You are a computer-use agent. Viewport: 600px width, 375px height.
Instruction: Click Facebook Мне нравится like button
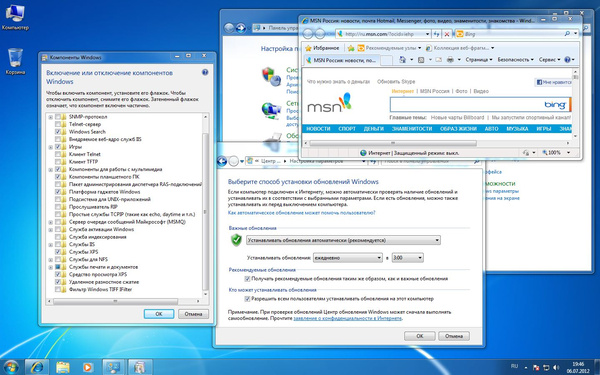click(553, 82)
